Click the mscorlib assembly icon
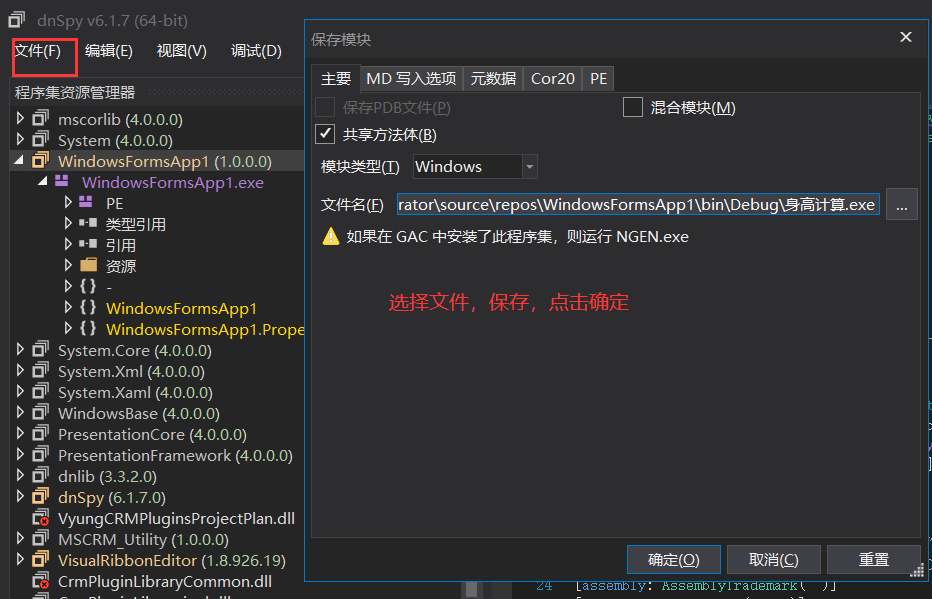This screenshot has height=599, width=932. [40, 119]
